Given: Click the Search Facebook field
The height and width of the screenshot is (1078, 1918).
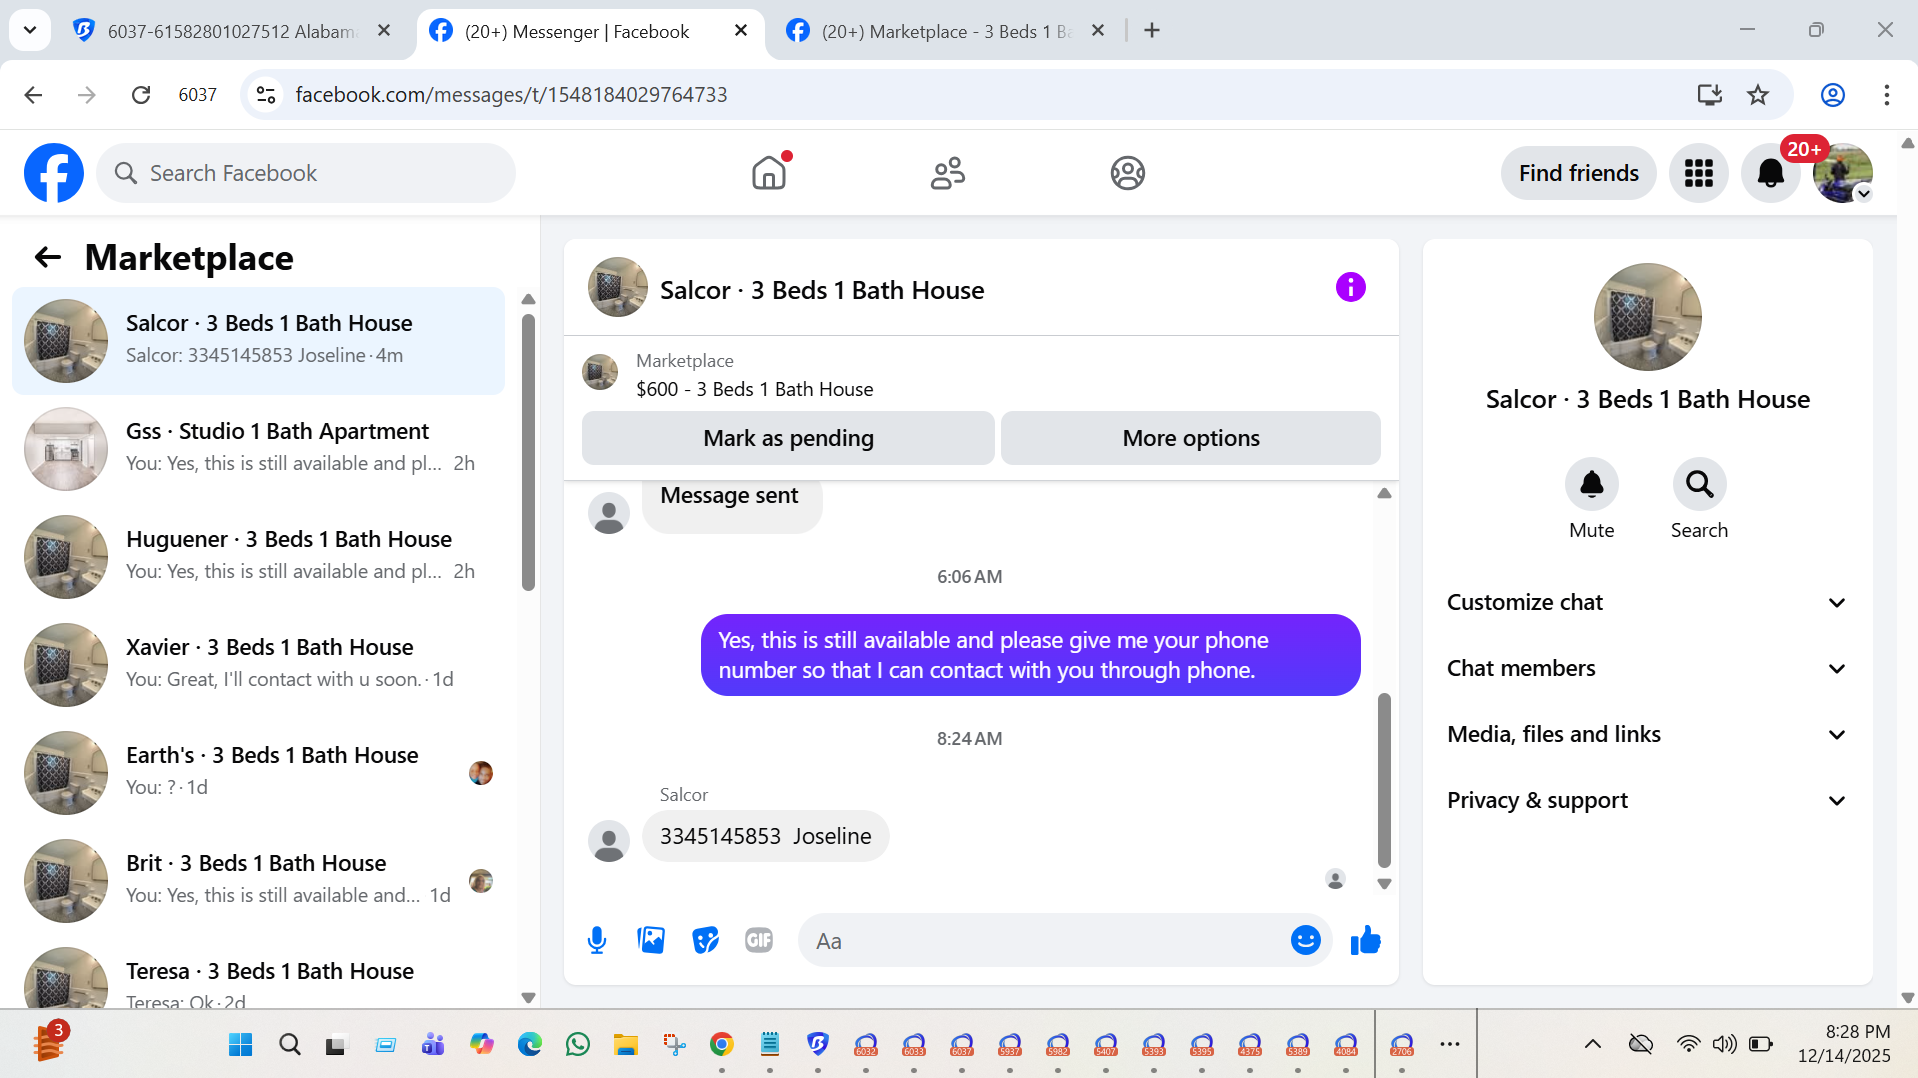Looking at the screenshot, I should coord(306,173).
